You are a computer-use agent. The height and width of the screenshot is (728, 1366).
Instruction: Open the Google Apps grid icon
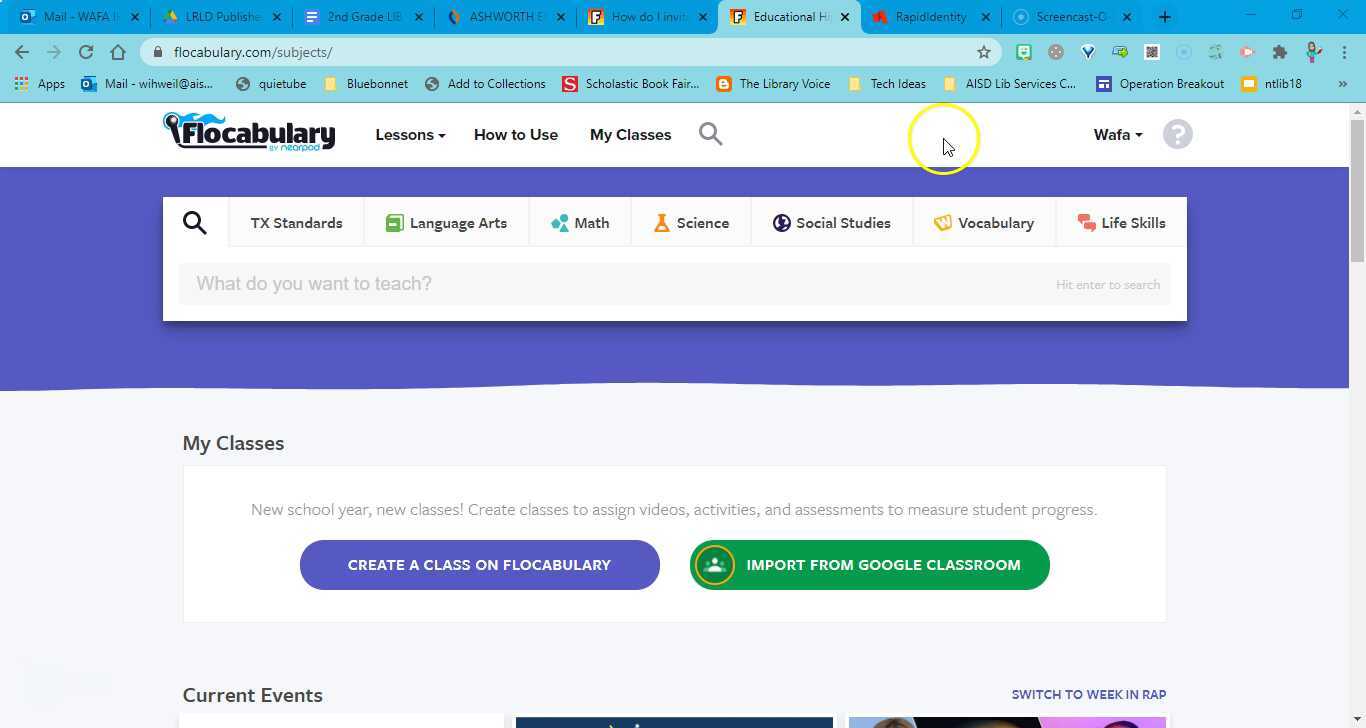click(x=21, y=83)
